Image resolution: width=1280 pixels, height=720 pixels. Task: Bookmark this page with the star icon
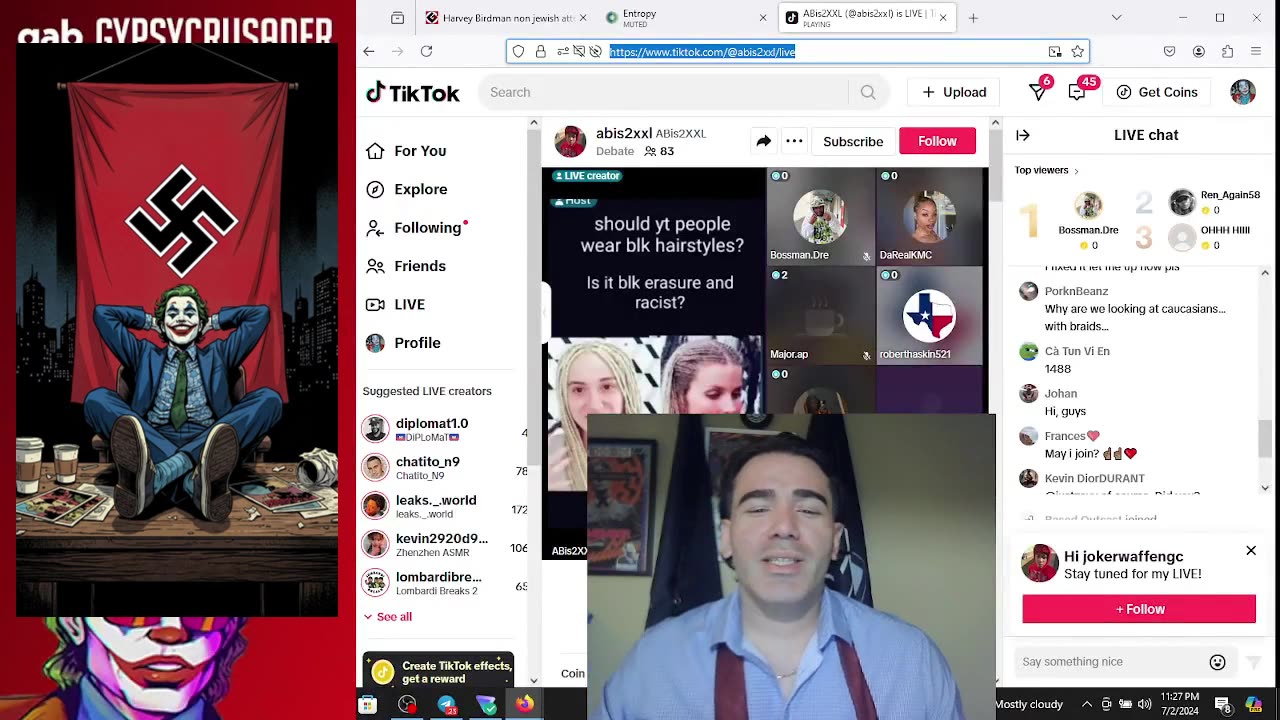click(x=1077, y=52)
